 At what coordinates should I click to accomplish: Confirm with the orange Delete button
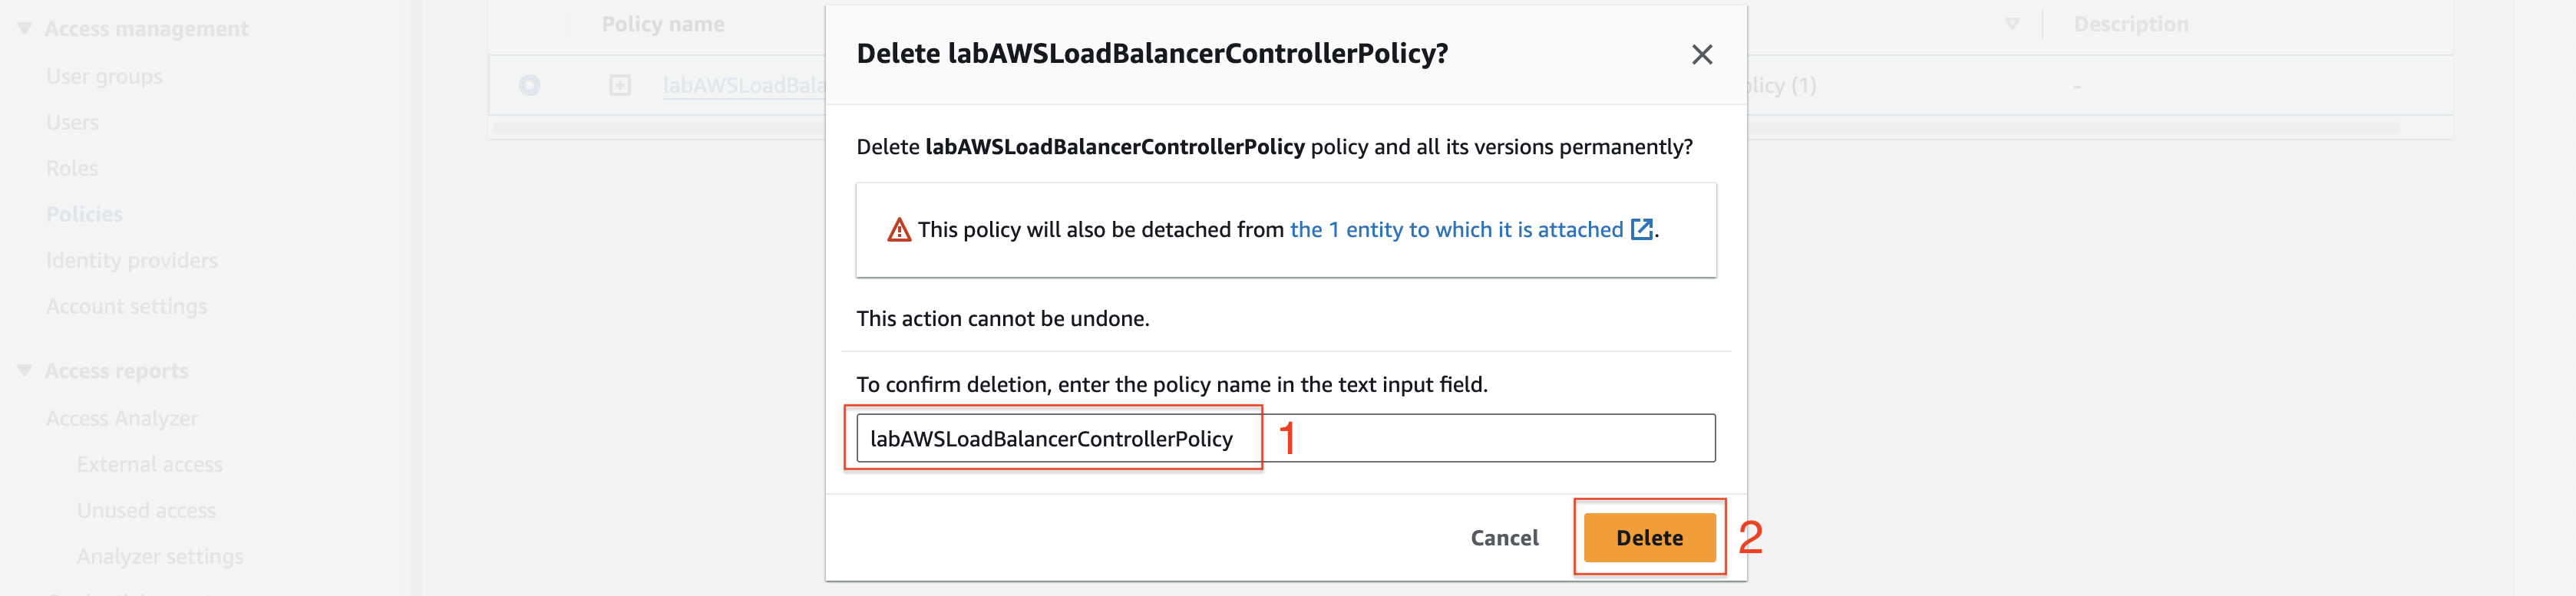[x=1649, y=538]
